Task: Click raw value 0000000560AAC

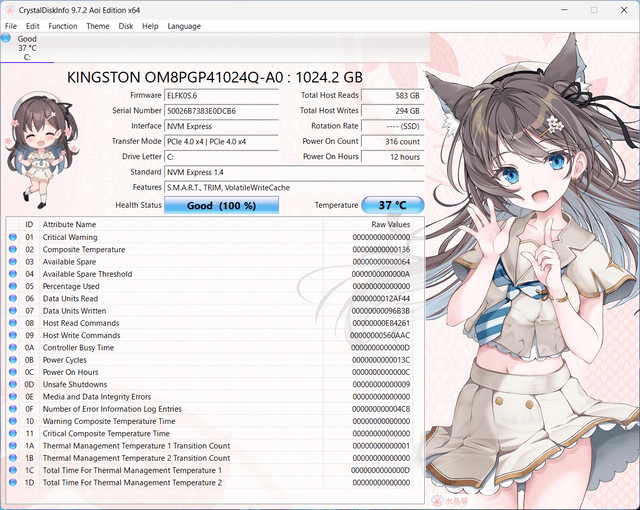Action: point(380,335)
